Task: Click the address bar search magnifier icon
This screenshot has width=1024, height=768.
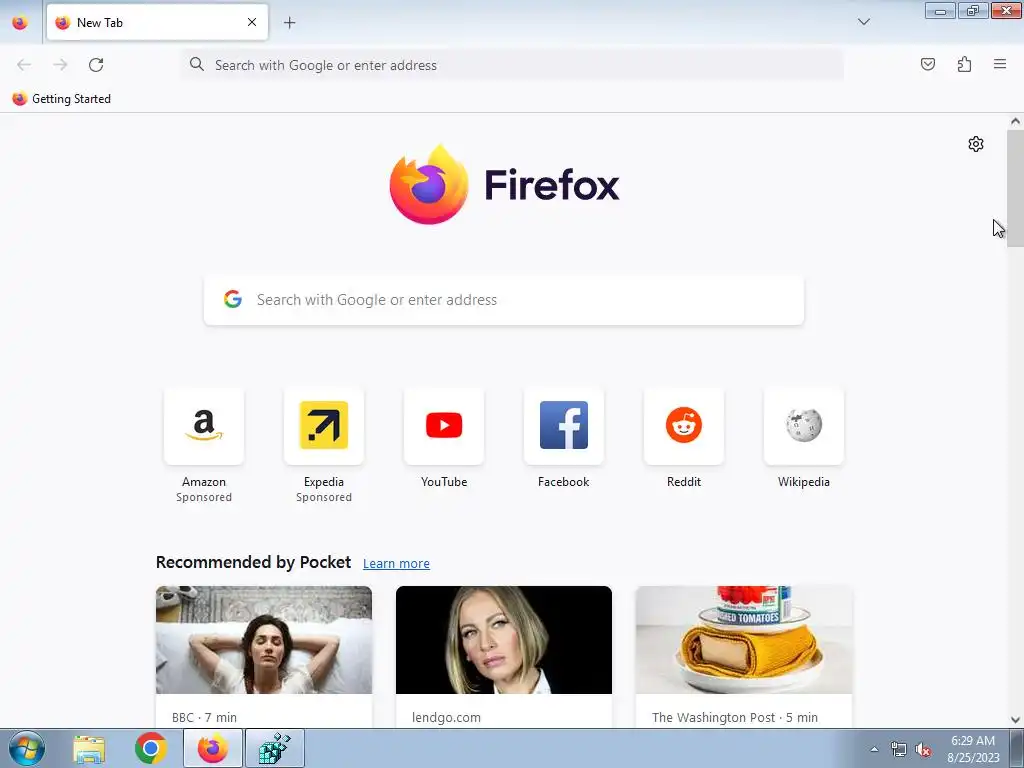Action: pos(197,64)
